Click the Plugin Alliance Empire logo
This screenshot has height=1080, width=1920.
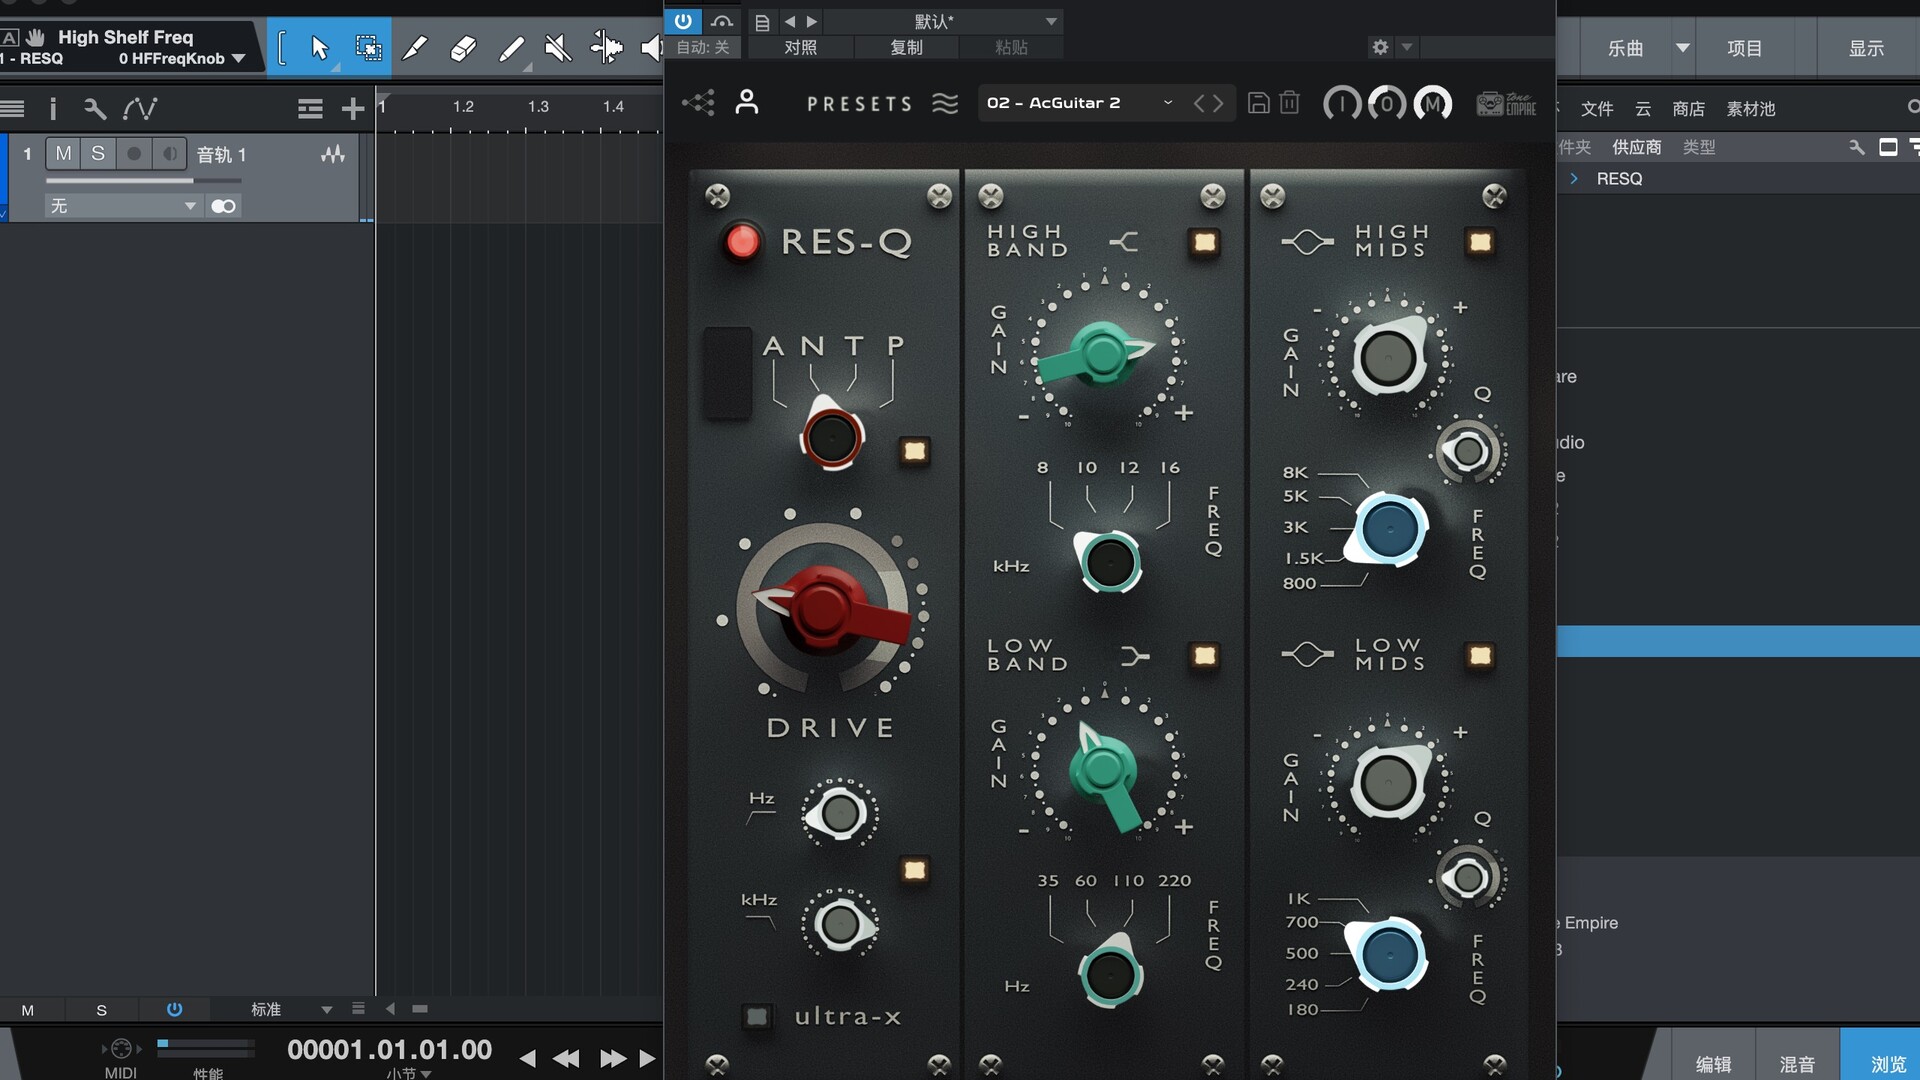coord(1506,103)
